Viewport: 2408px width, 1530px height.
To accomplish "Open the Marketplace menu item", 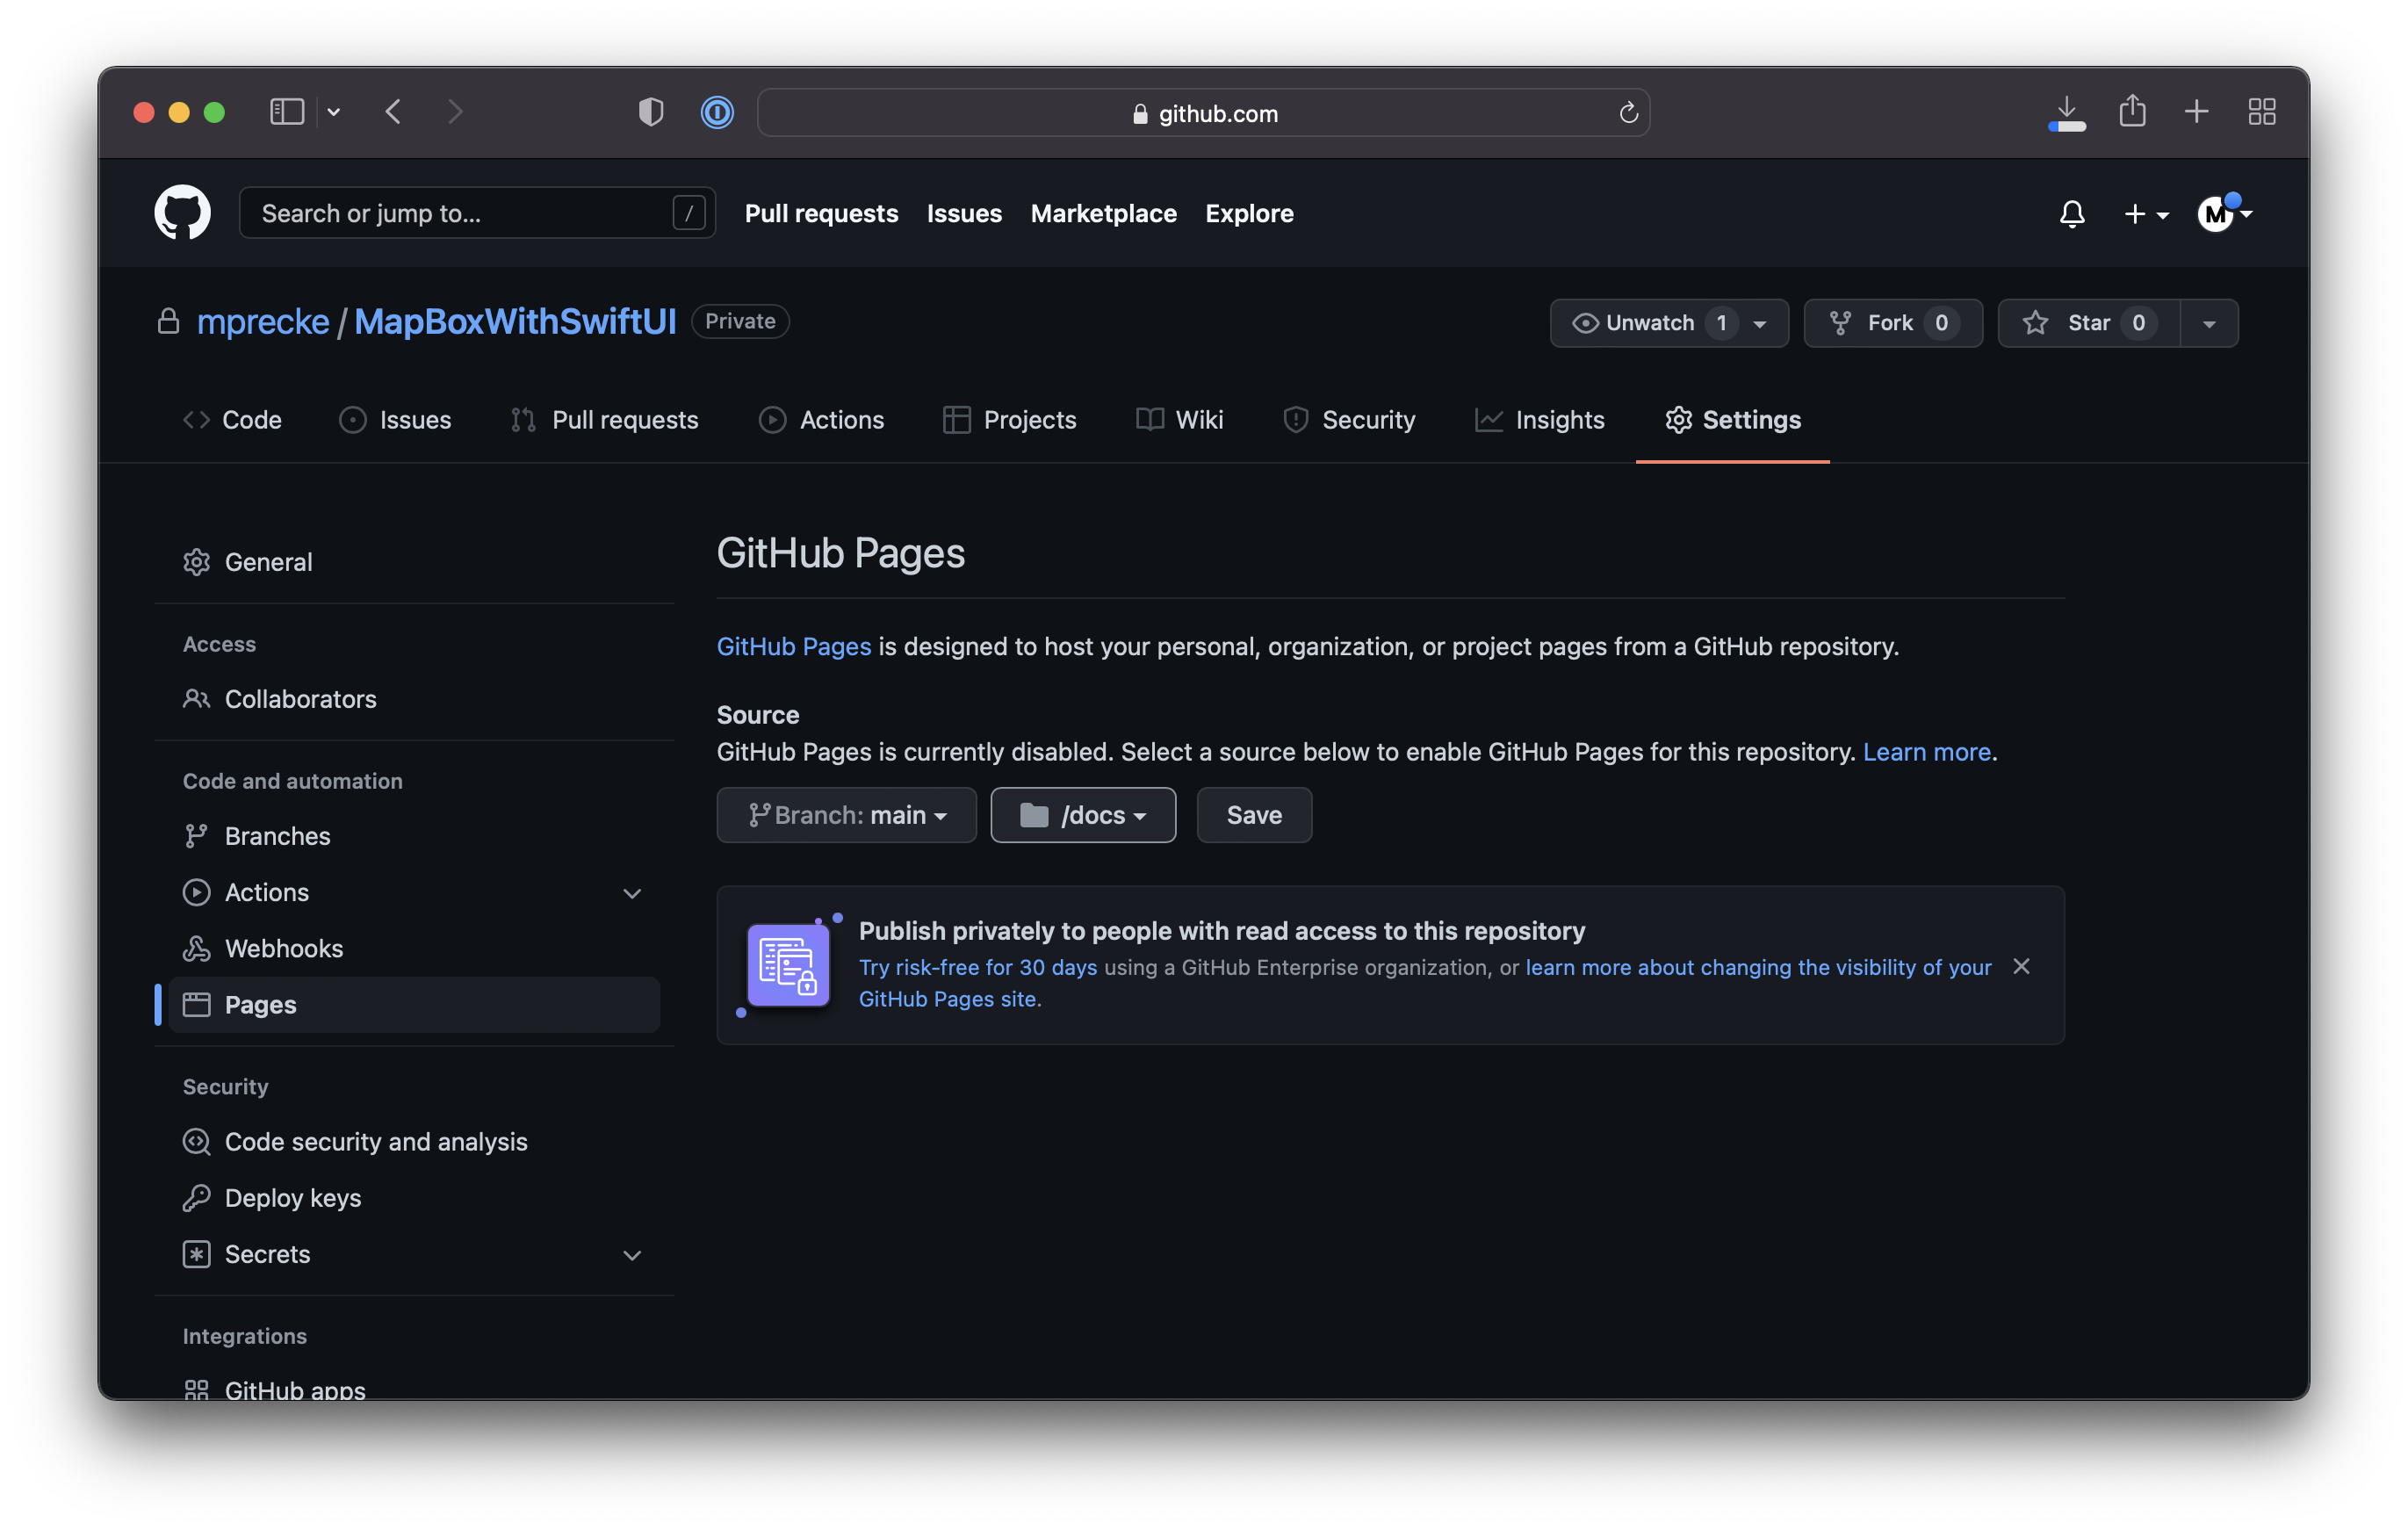I will point(1103,213).
